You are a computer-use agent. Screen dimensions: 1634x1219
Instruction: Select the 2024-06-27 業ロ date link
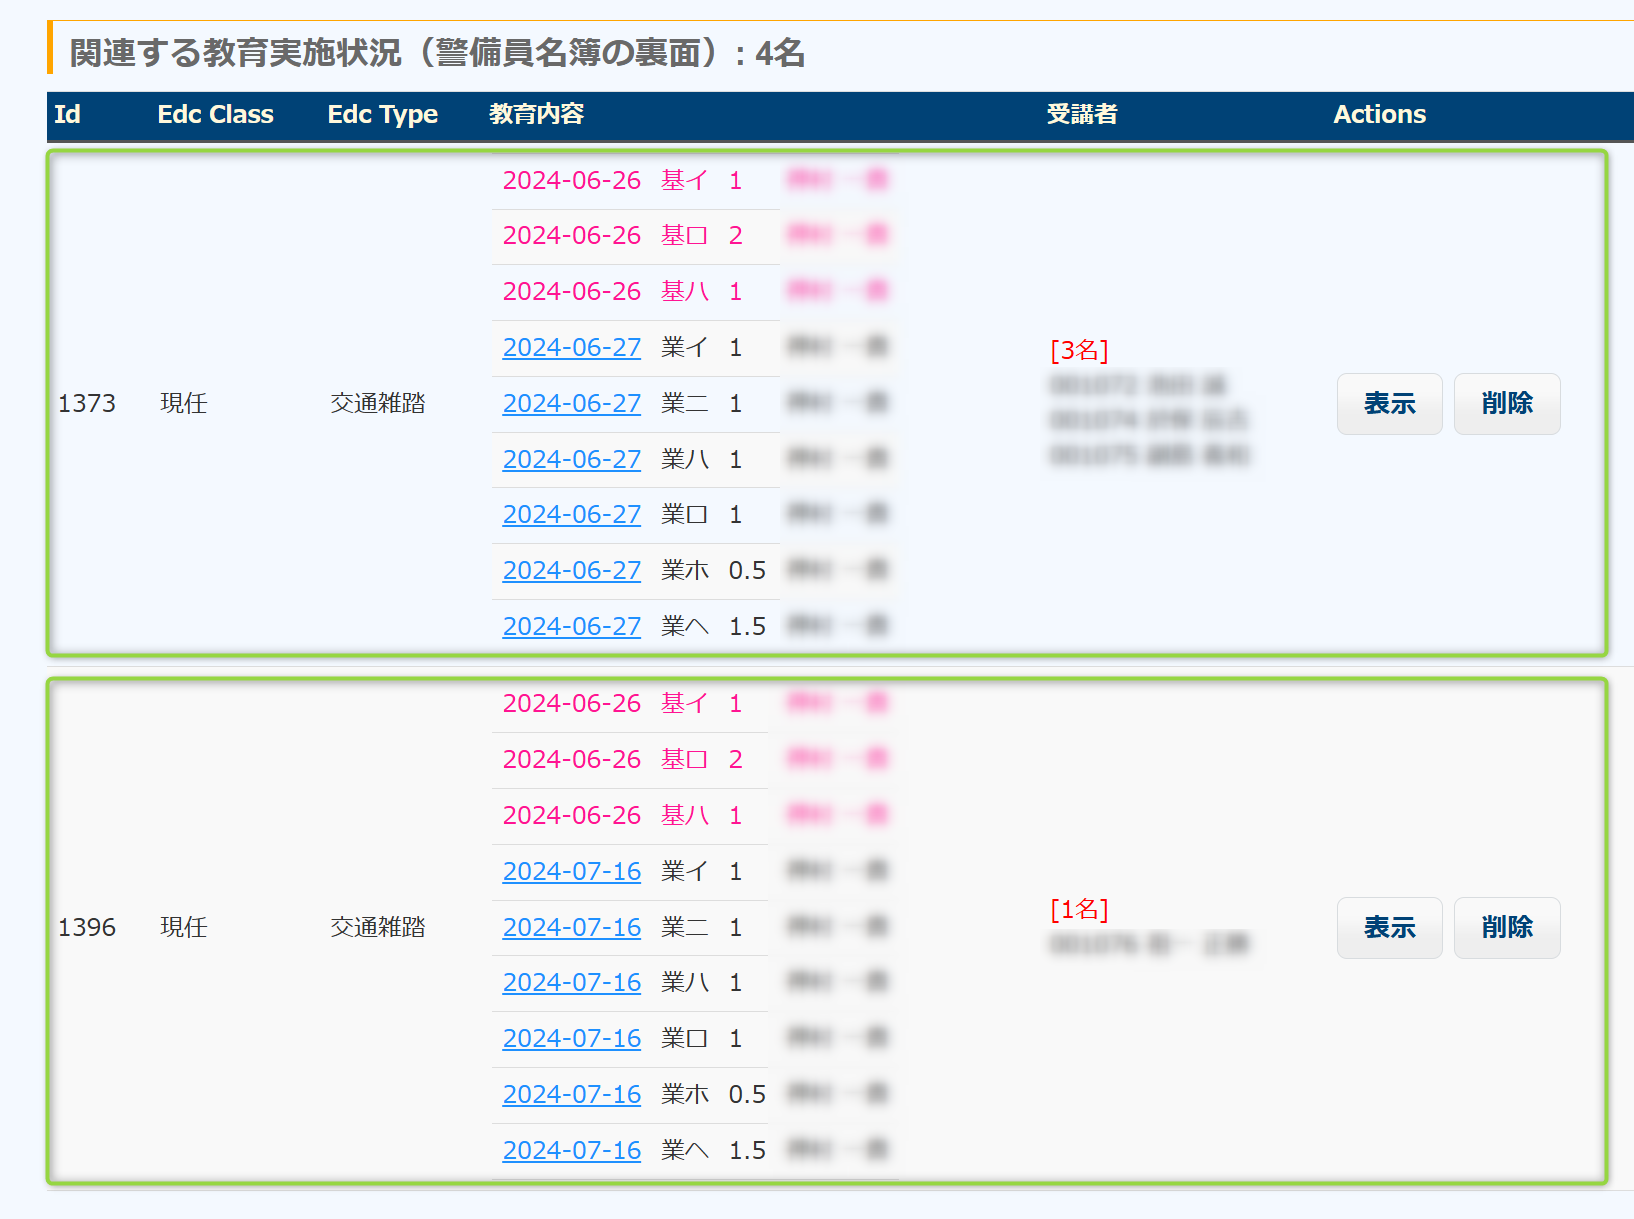pyautogui.click(x=571, y=515)
